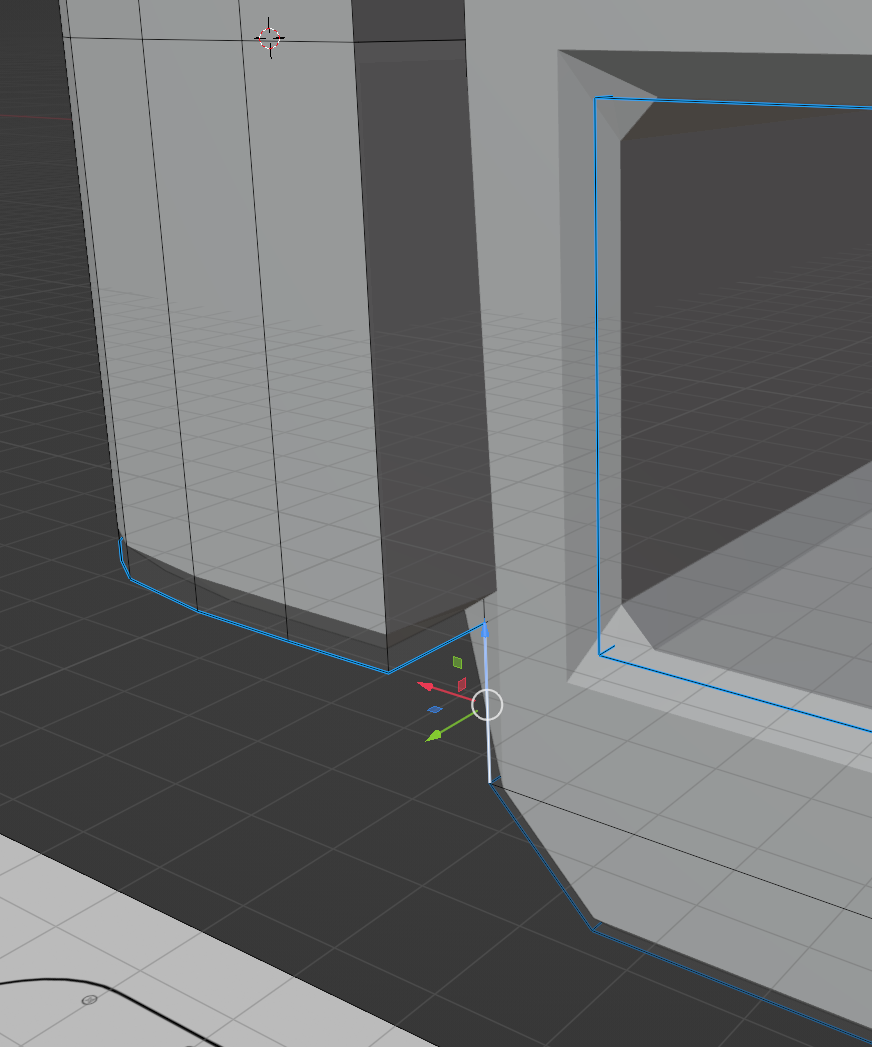Select the blue plane handle of the gizmo
Image resolution: width=872 pixels, height=1047 pixels.
(435, 709)
